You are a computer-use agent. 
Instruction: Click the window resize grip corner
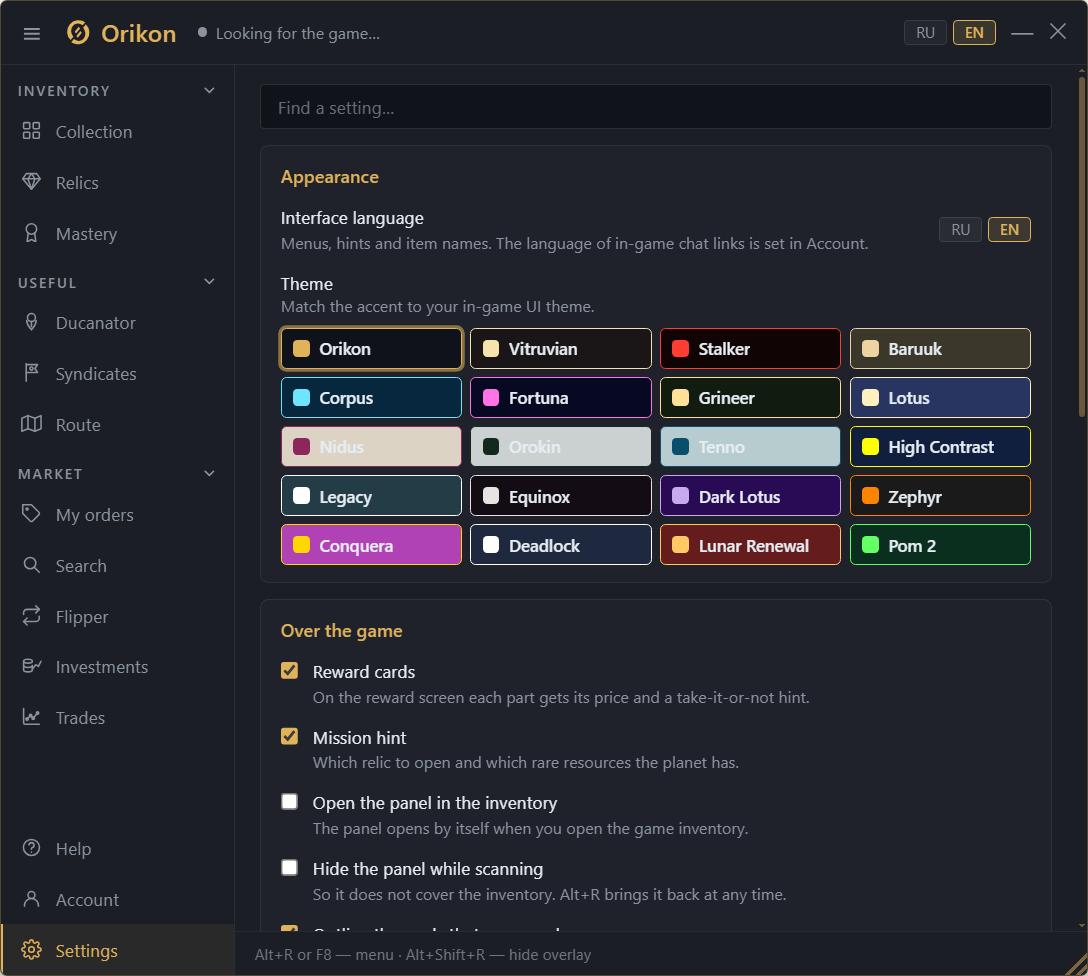pyautogui.click(x=1076, y=964)
